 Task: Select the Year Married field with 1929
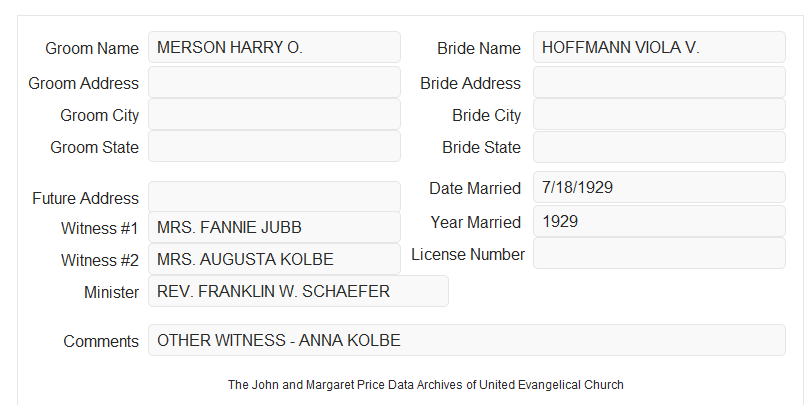pos(659,221)
